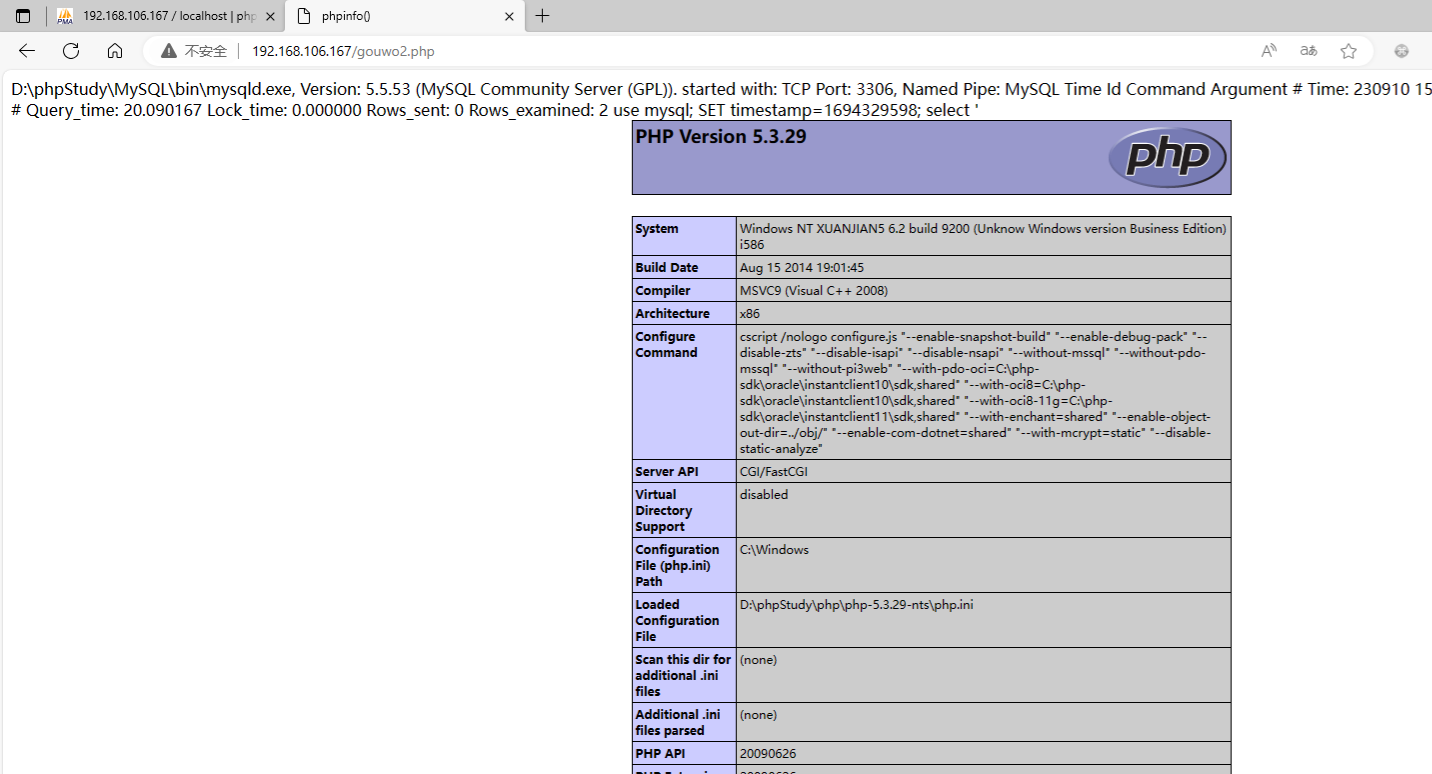Screen dimensions: 1432x774
Task: Click the Loaded Configuration File label
Action: (x=677, y=621)
